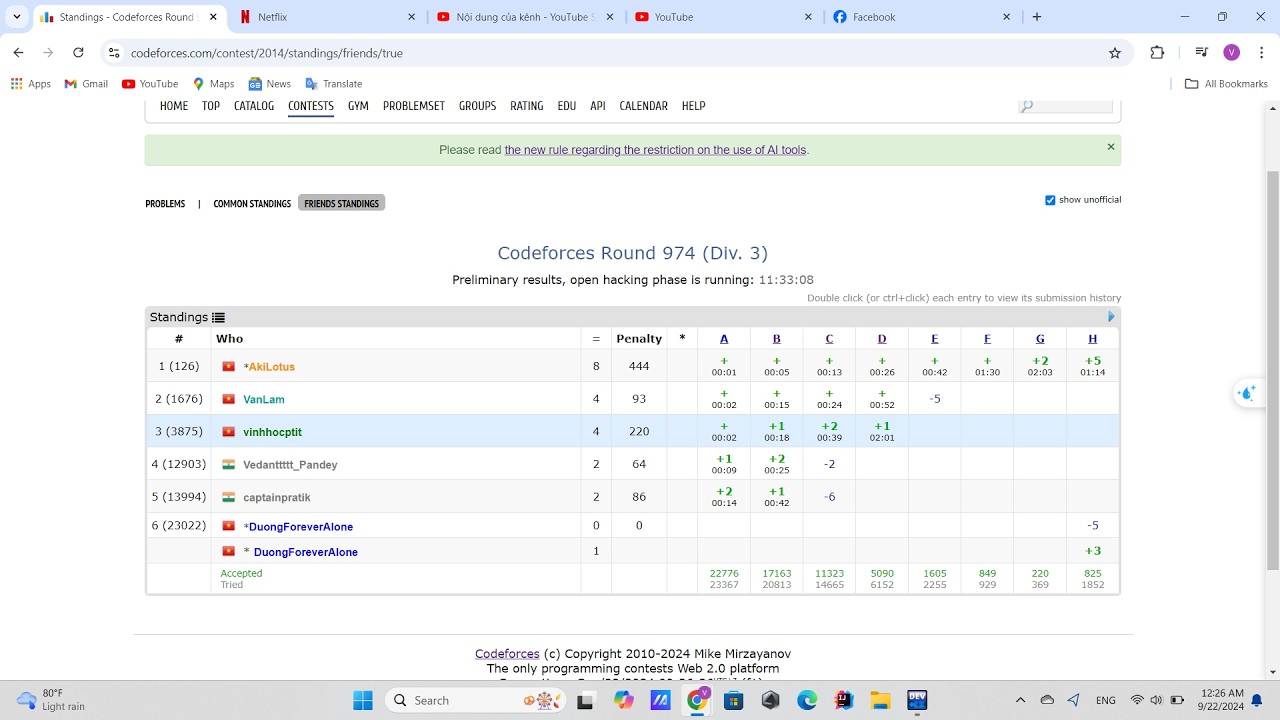Viewport: 1280px width, 720px height.
Task: Open Gmail bookmark
Action: (x=86, y=84)
